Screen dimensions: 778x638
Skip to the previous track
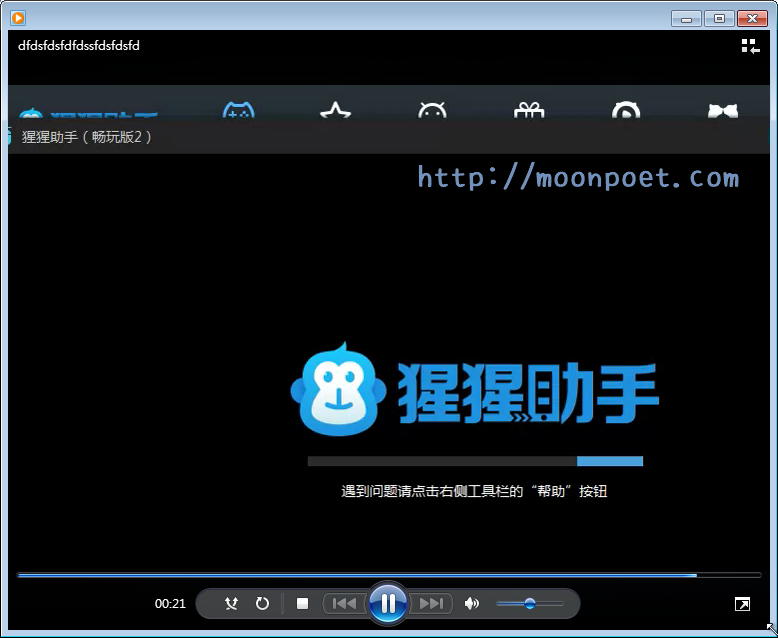tap(344, 604)
